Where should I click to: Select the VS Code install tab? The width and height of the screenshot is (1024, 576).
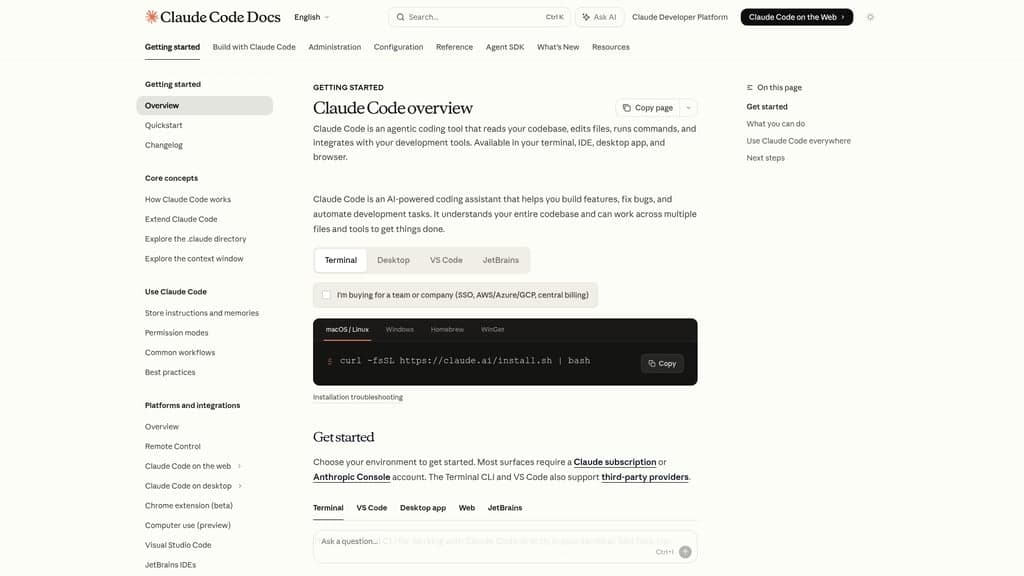coord(446,260)
